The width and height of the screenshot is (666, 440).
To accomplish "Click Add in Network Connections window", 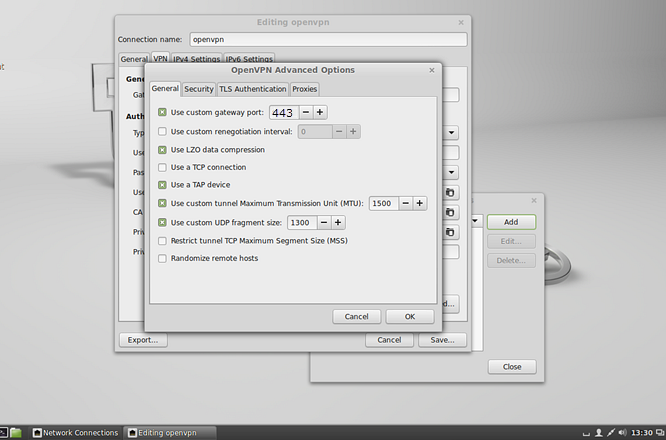I will coord(511,222).
